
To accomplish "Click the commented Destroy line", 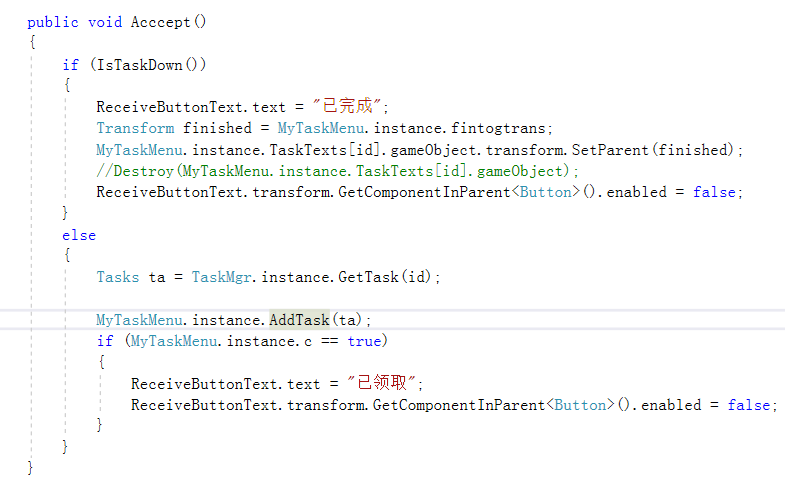I will click(x=337, y=171).
